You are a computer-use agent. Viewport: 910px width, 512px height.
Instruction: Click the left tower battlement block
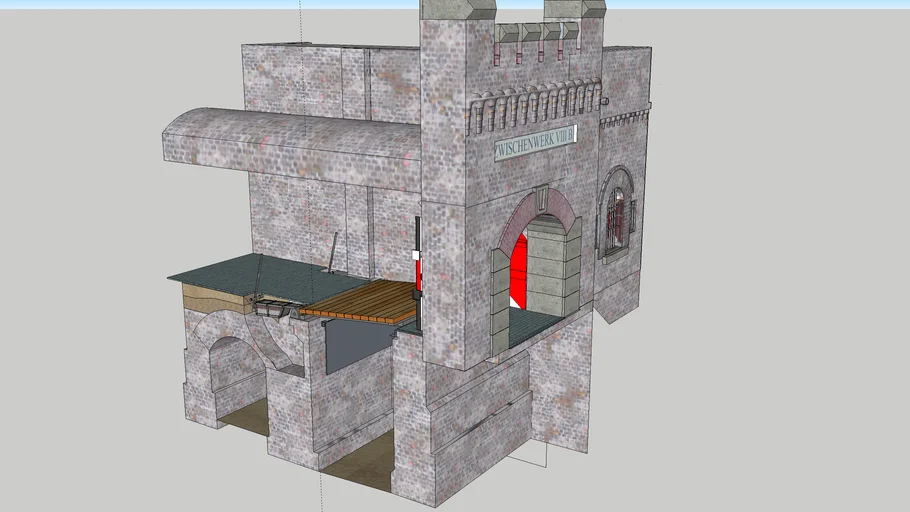[458, 9]
